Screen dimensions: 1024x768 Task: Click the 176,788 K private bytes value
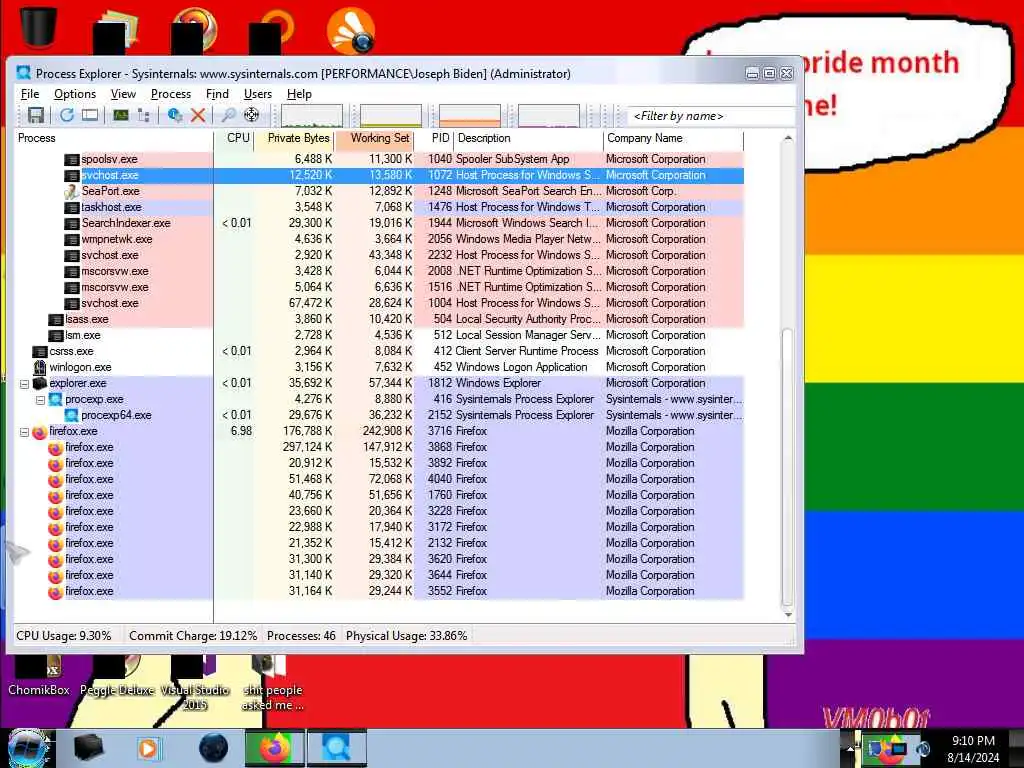307,432
